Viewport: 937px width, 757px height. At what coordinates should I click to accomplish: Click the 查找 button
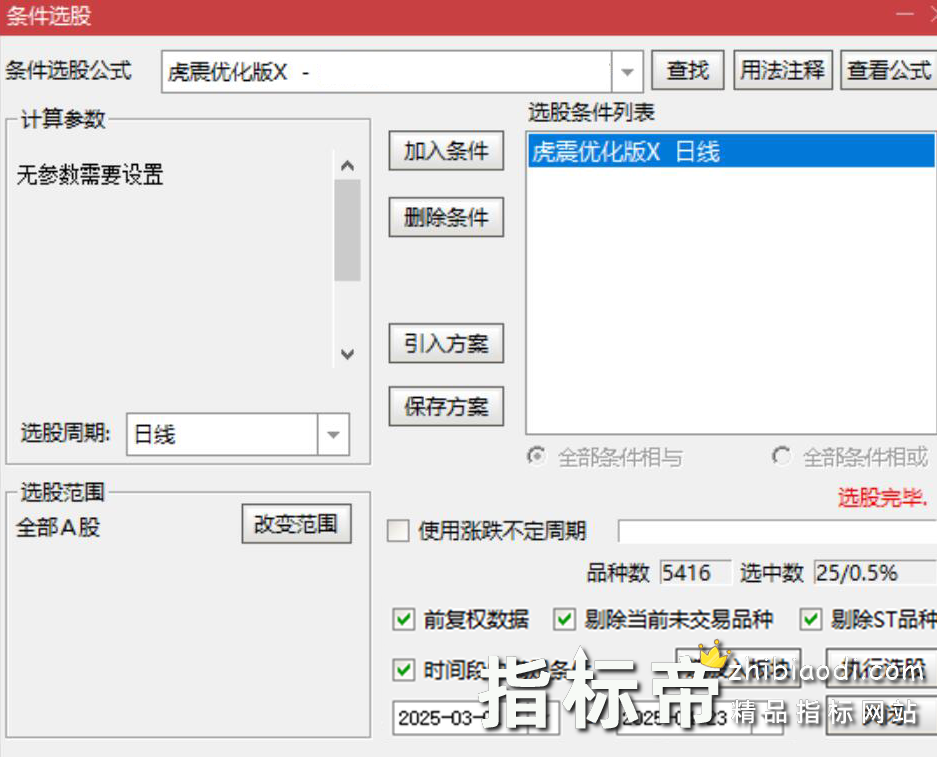(x=688, y=71)
